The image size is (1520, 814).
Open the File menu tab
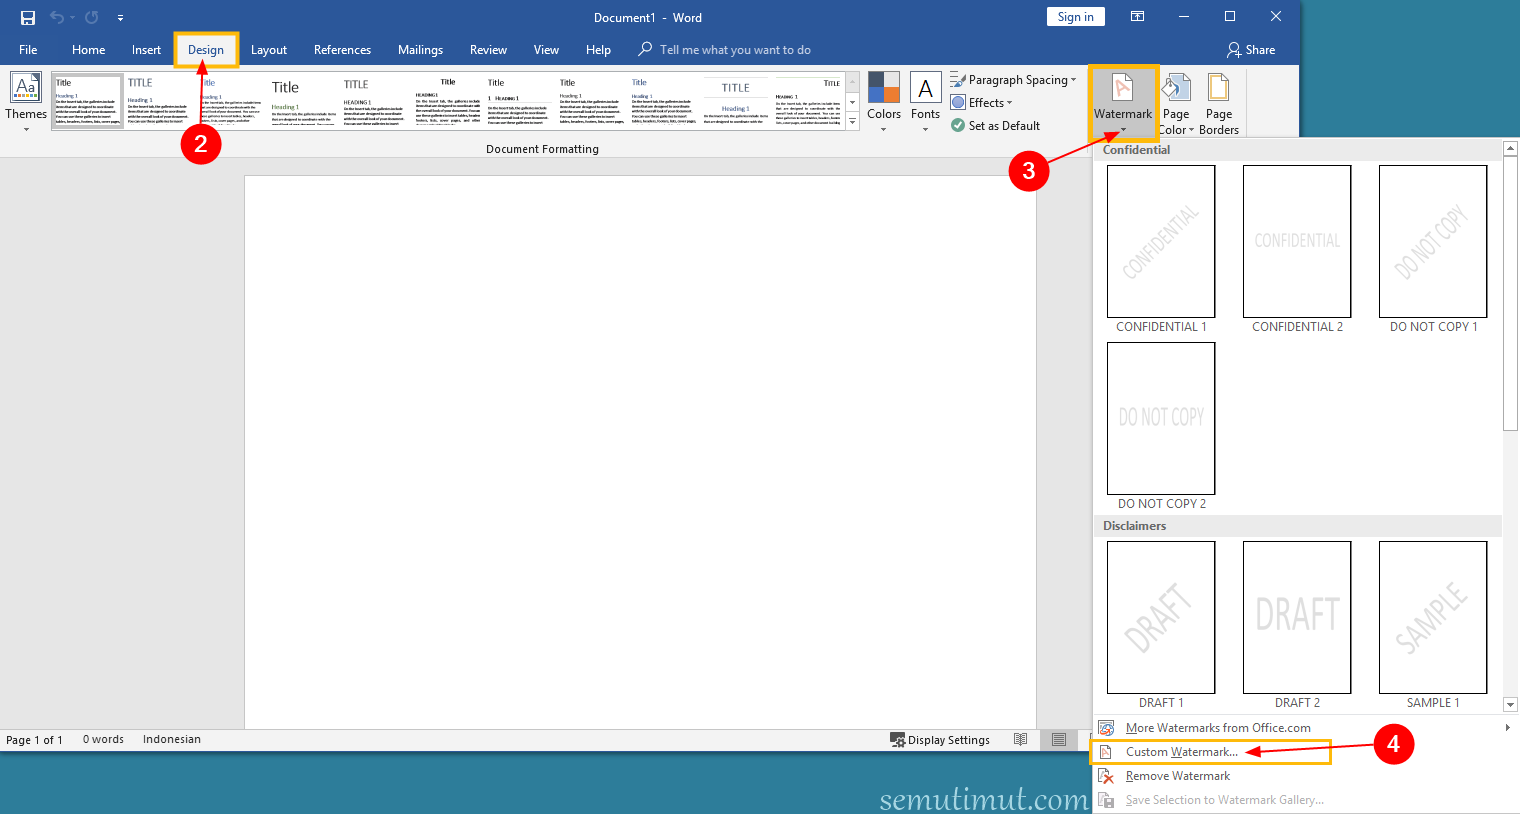[x=28, y=50]
